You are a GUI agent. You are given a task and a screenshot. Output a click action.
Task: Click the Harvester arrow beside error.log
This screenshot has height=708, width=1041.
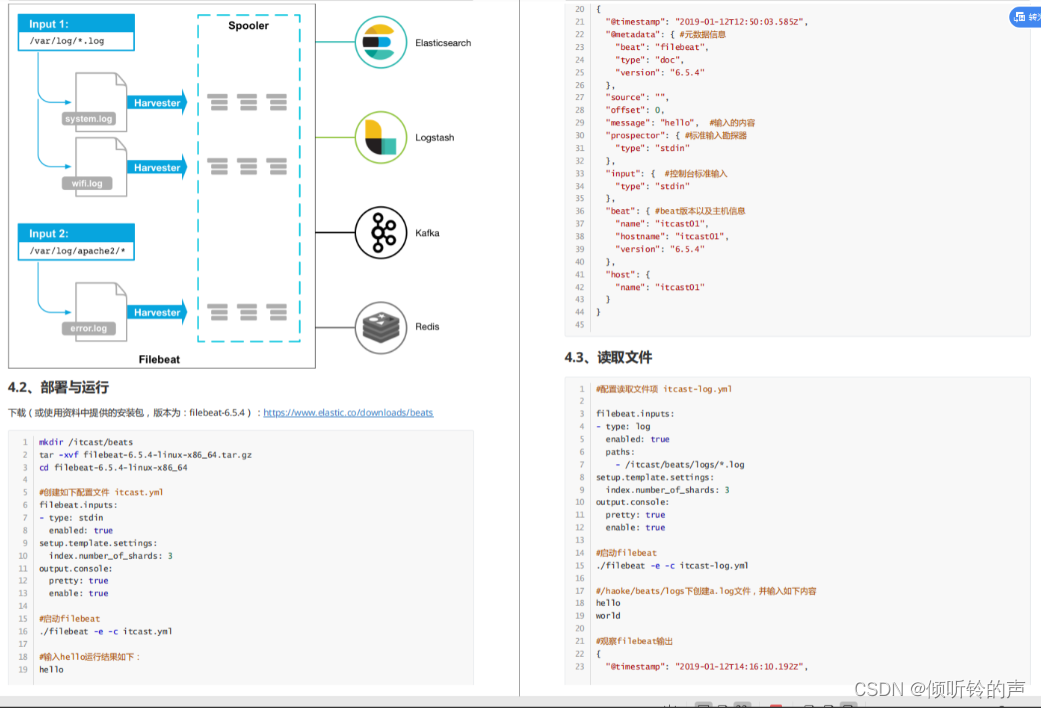click(x=157, y=312)
